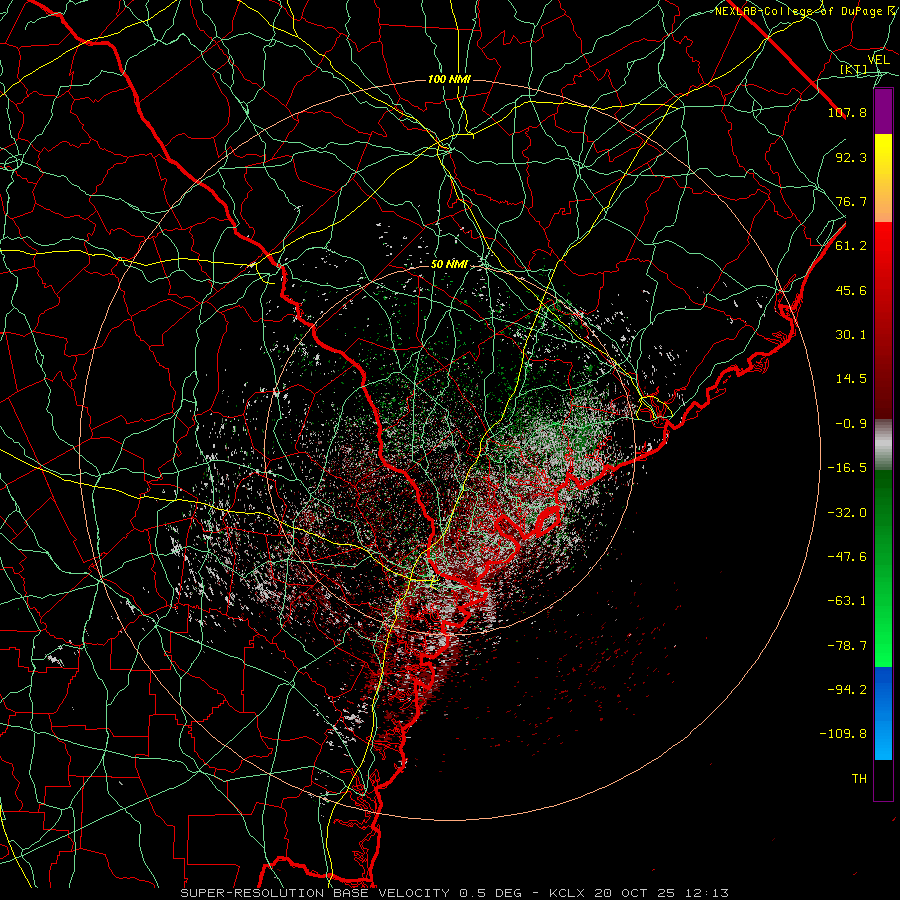
Task: Click the 14.5 legend value
Action: point(851,379)
